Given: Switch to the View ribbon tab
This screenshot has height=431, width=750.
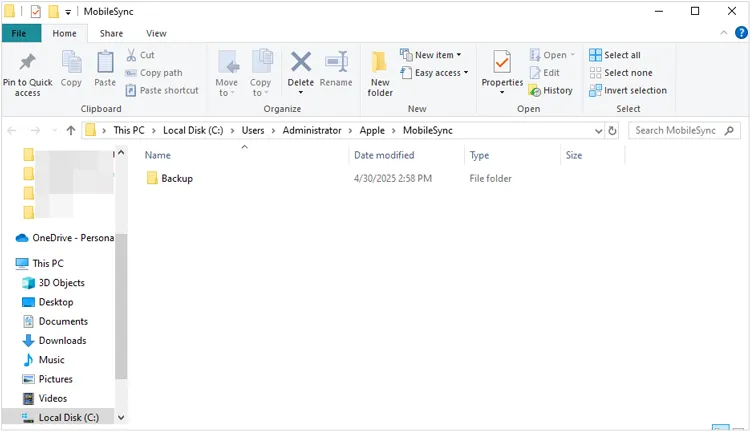Looking at the screenshot, I should (x=156, y=33).
